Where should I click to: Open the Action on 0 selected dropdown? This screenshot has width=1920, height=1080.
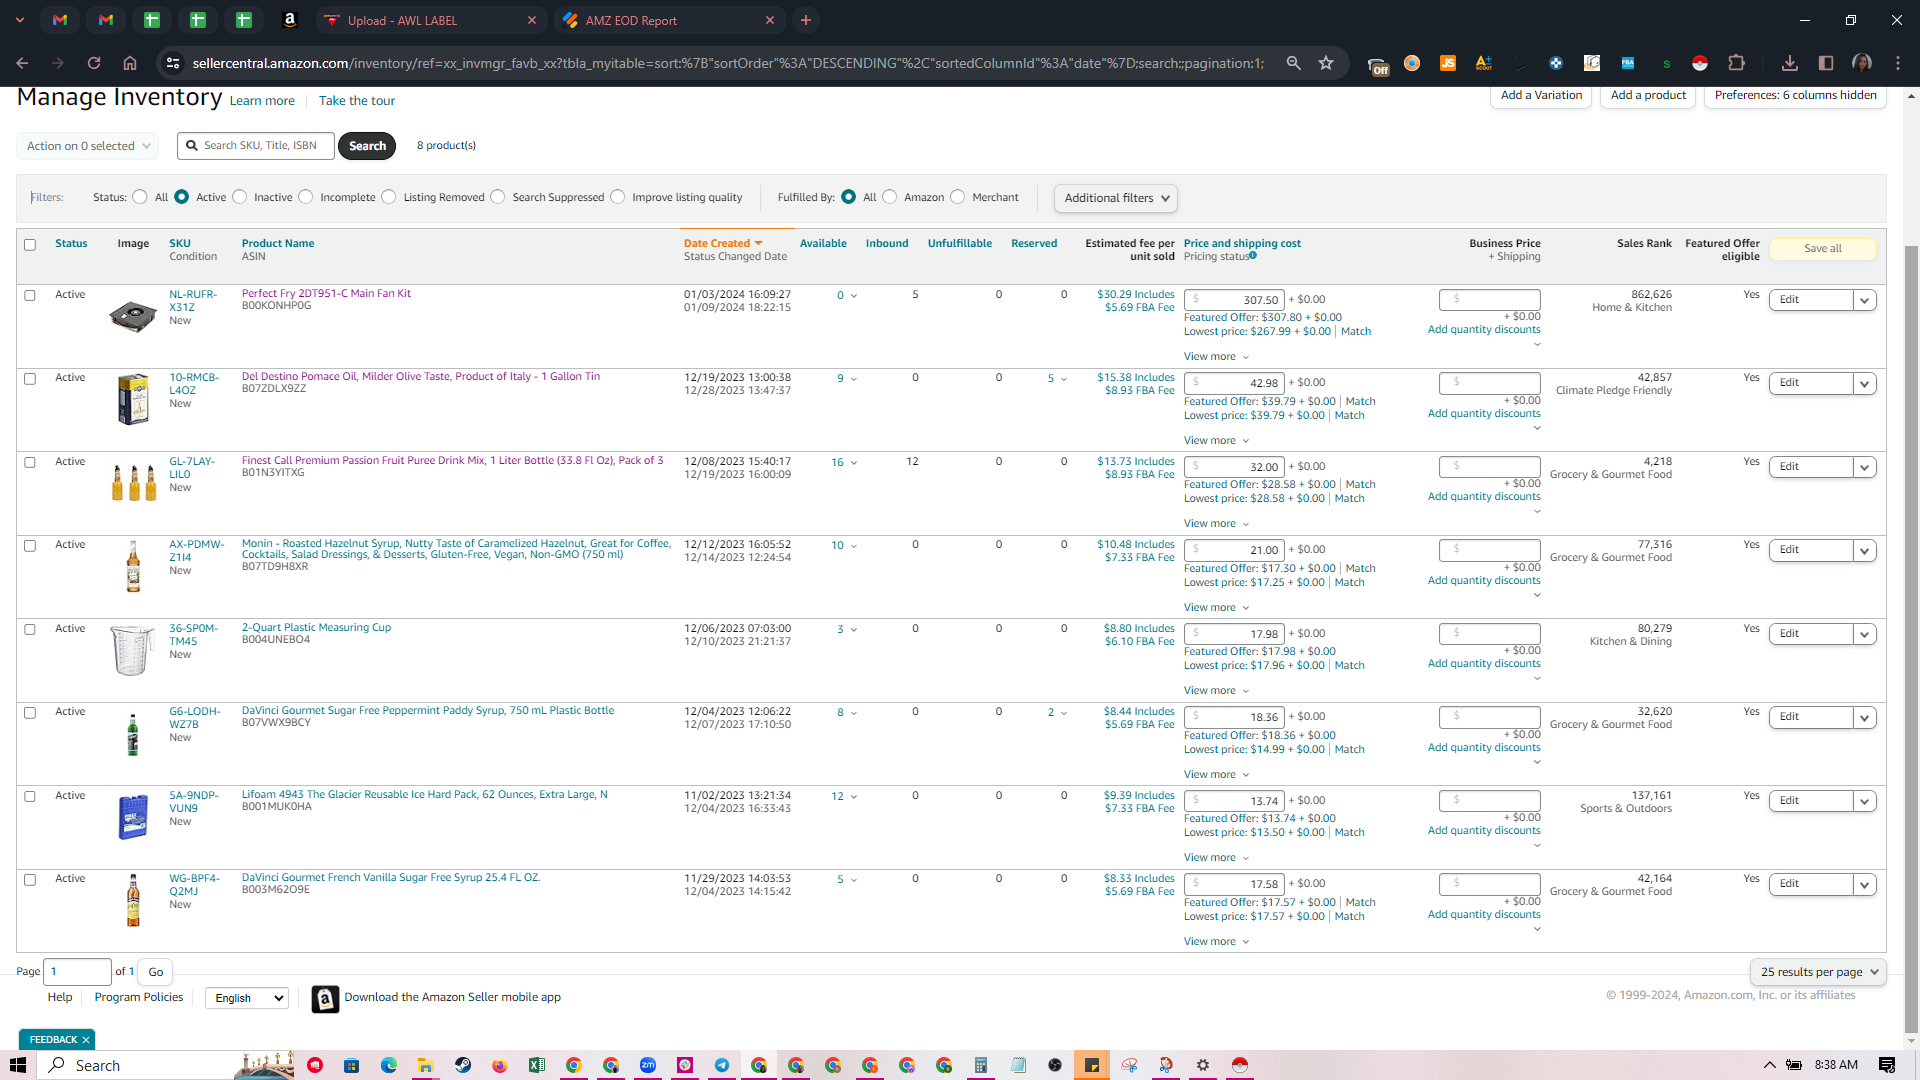click(x=88, y=146)
